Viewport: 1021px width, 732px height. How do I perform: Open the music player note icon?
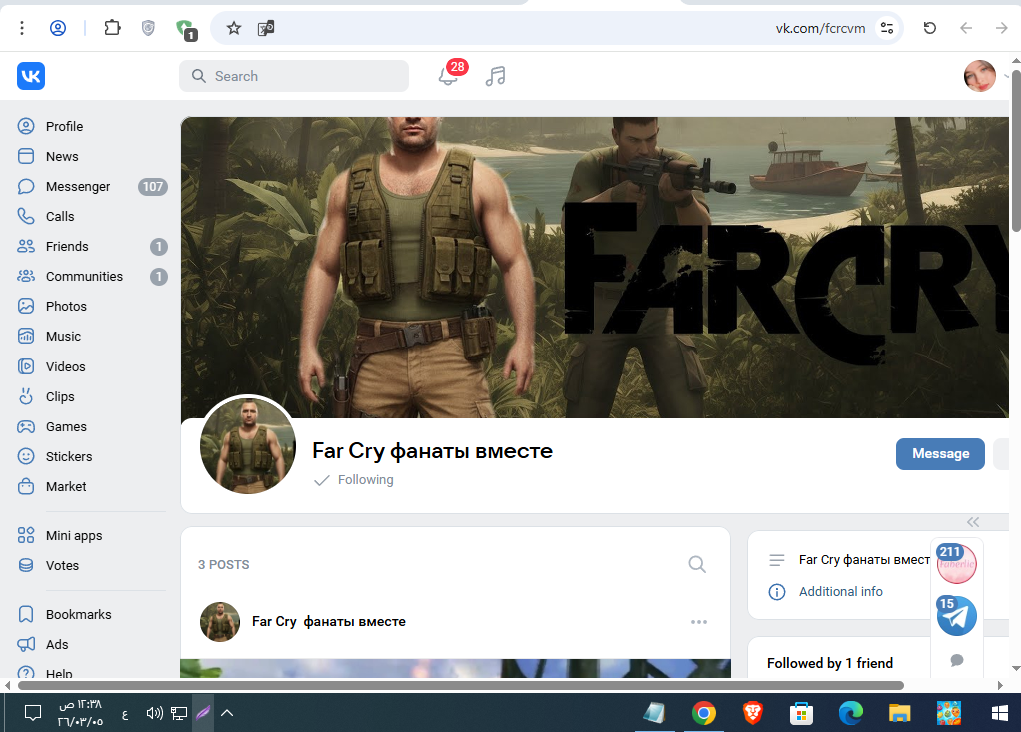pos(495,76)
